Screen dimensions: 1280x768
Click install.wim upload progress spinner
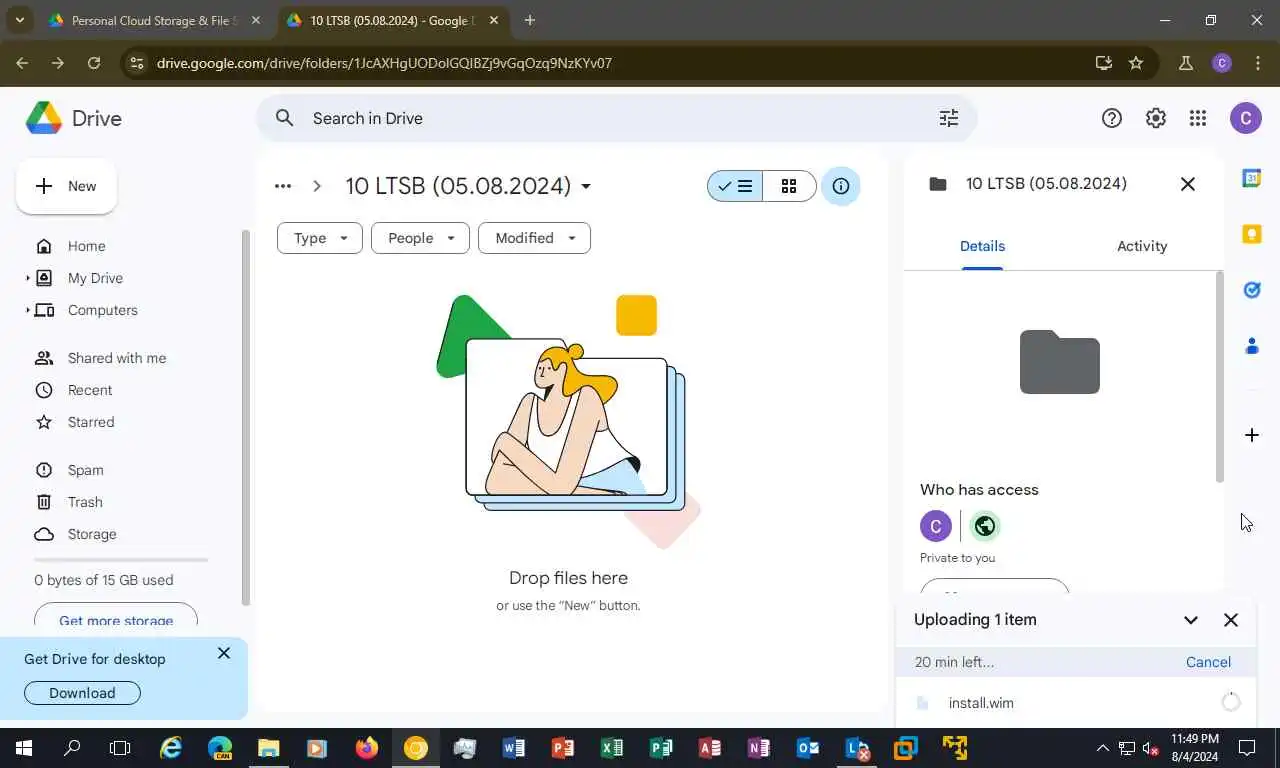click(x=1231, y=703)
